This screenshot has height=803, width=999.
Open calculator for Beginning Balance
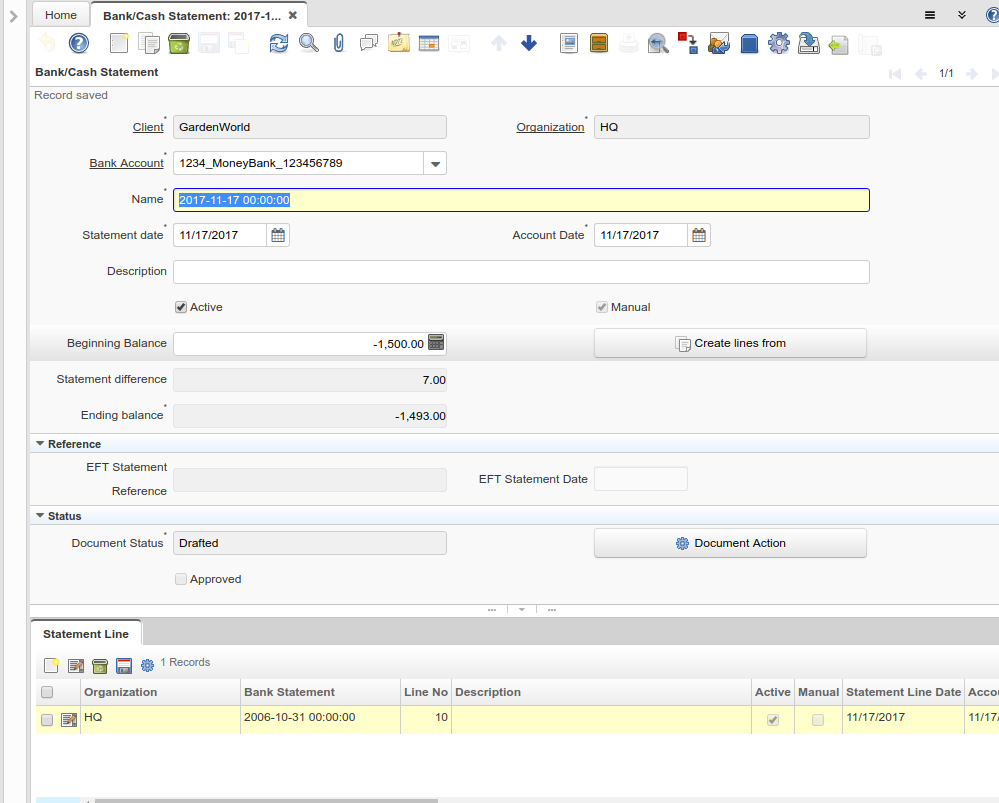436,342
